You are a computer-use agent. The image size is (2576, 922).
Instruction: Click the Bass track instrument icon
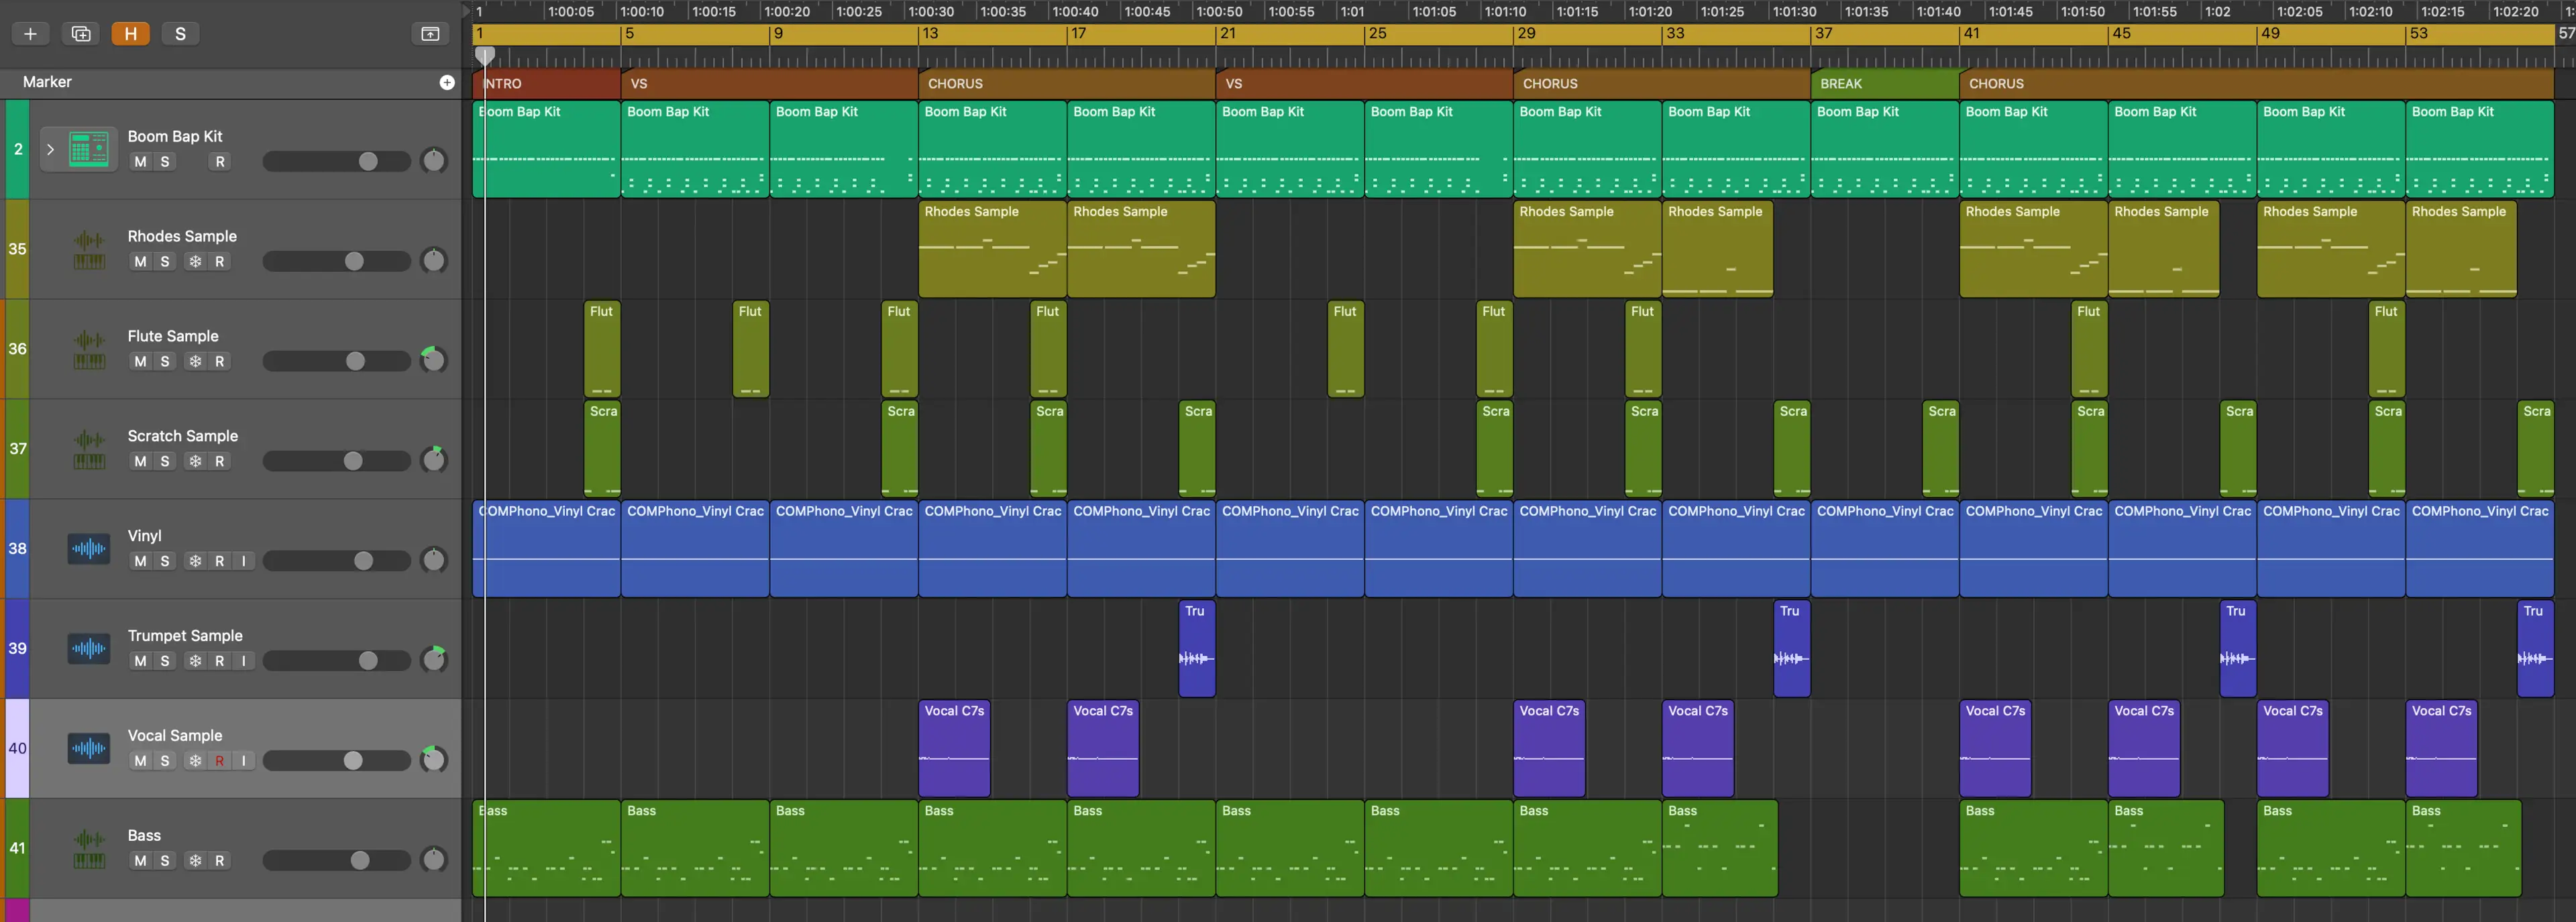point(89,849)
